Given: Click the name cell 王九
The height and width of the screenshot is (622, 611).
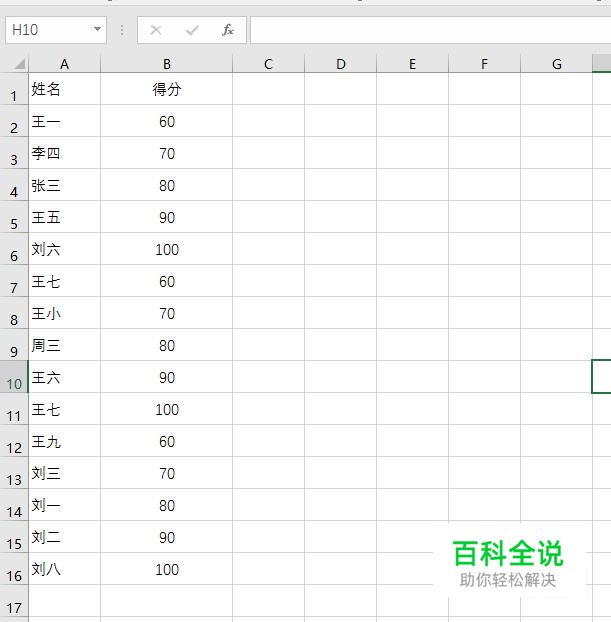Looking at the screenshot, I should tap(65, 441).
